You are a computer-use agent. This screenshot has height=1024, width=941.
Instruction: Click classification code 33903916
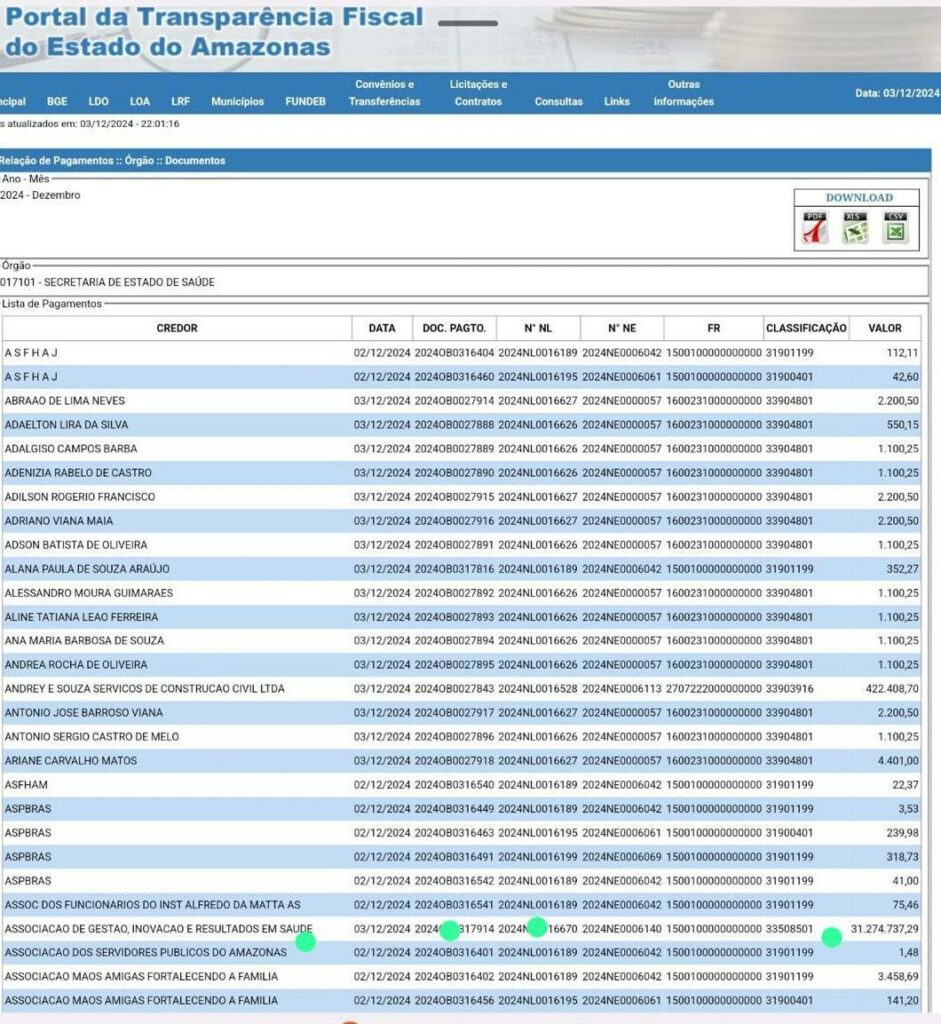pyautogui.click(x=789, y=688)
